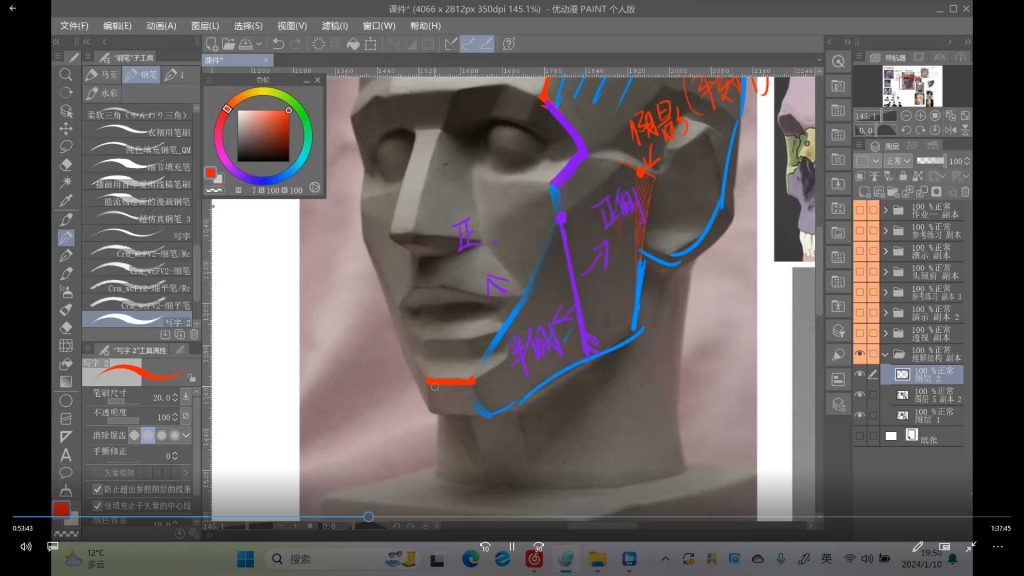Select the magnifier zoom tool
The width and height of the screenshot is (1024, 576).
point(66,74)
